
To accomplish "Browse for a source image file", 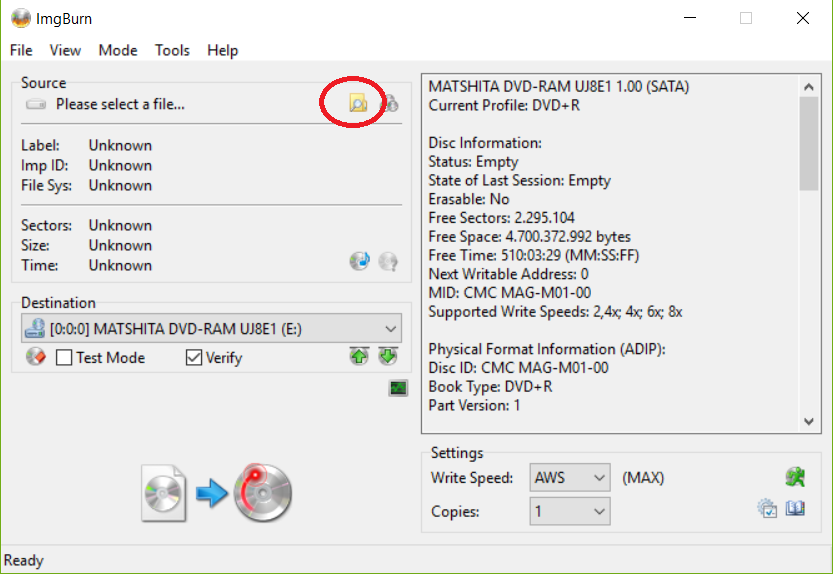I will [x=358, y=103].
